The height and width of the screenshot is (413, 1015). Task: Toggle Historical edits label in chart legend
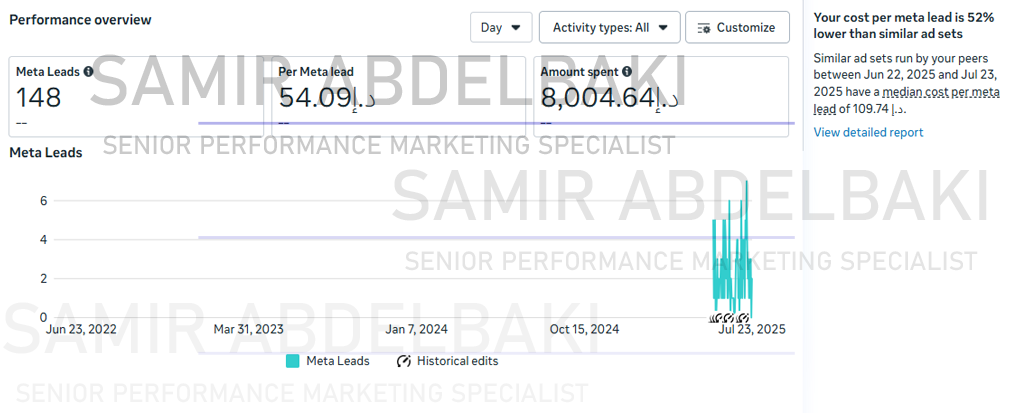[x=457, y=361]
